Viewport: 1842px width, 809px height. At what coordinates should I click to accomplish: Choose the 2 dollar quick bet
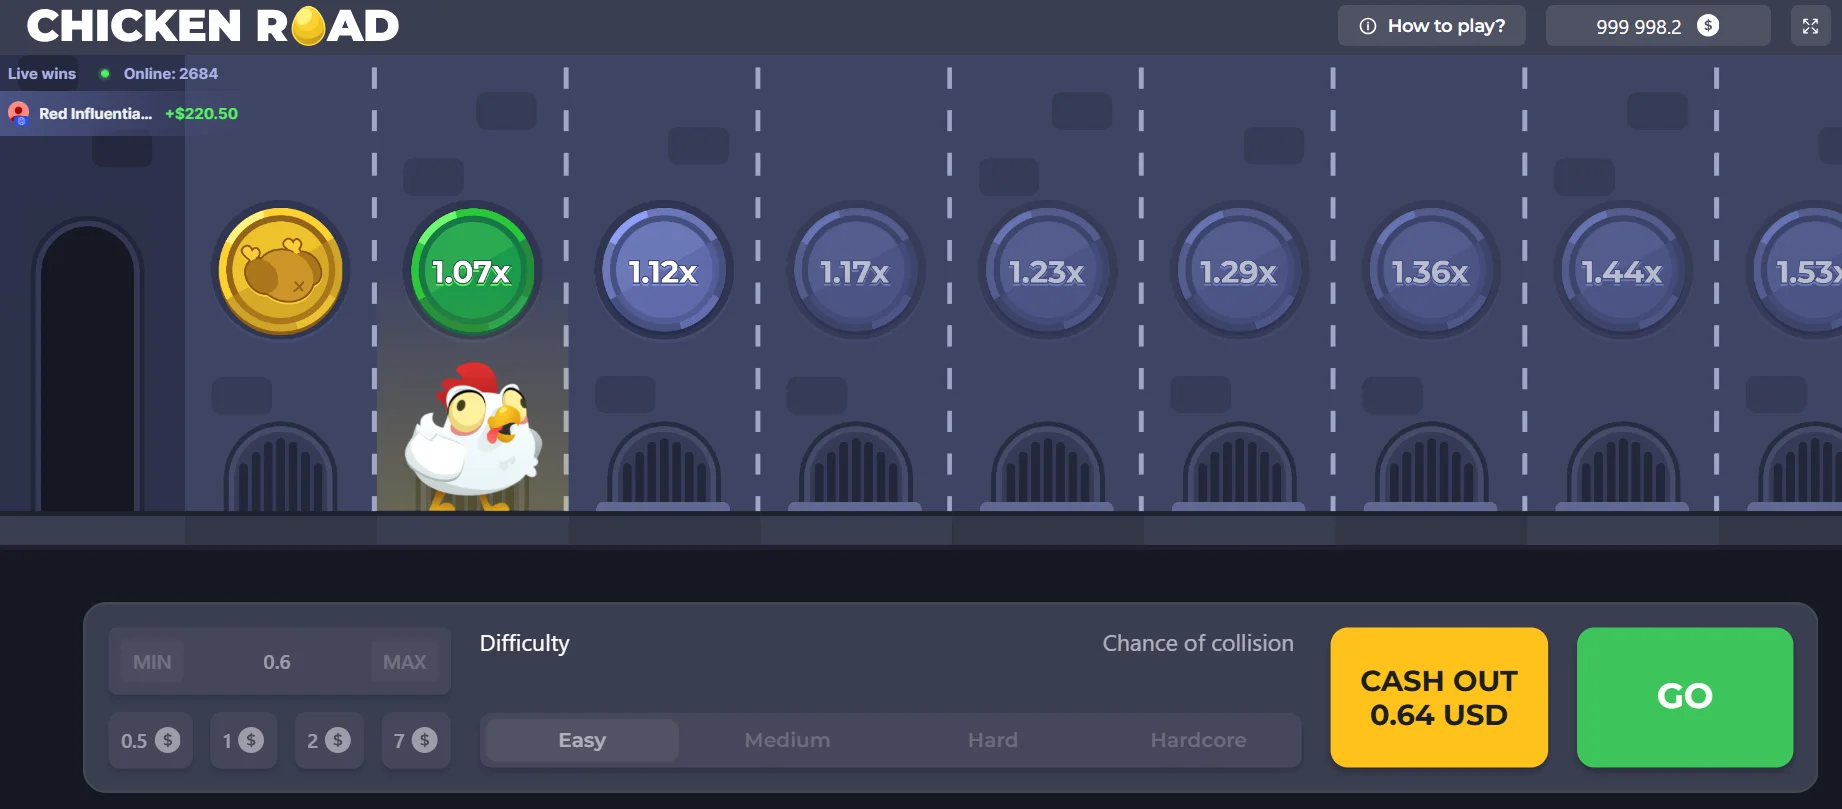click(x=329, y=741)
